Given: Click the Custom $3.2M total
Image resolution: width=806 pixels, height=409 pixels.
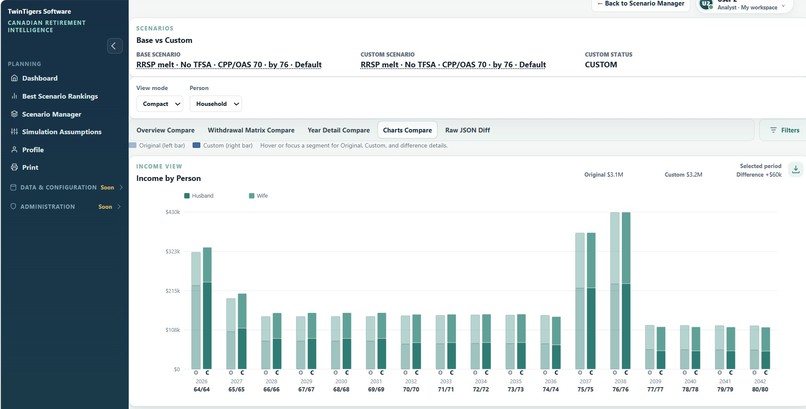Looking at the screenshot, I should [683, 175].
